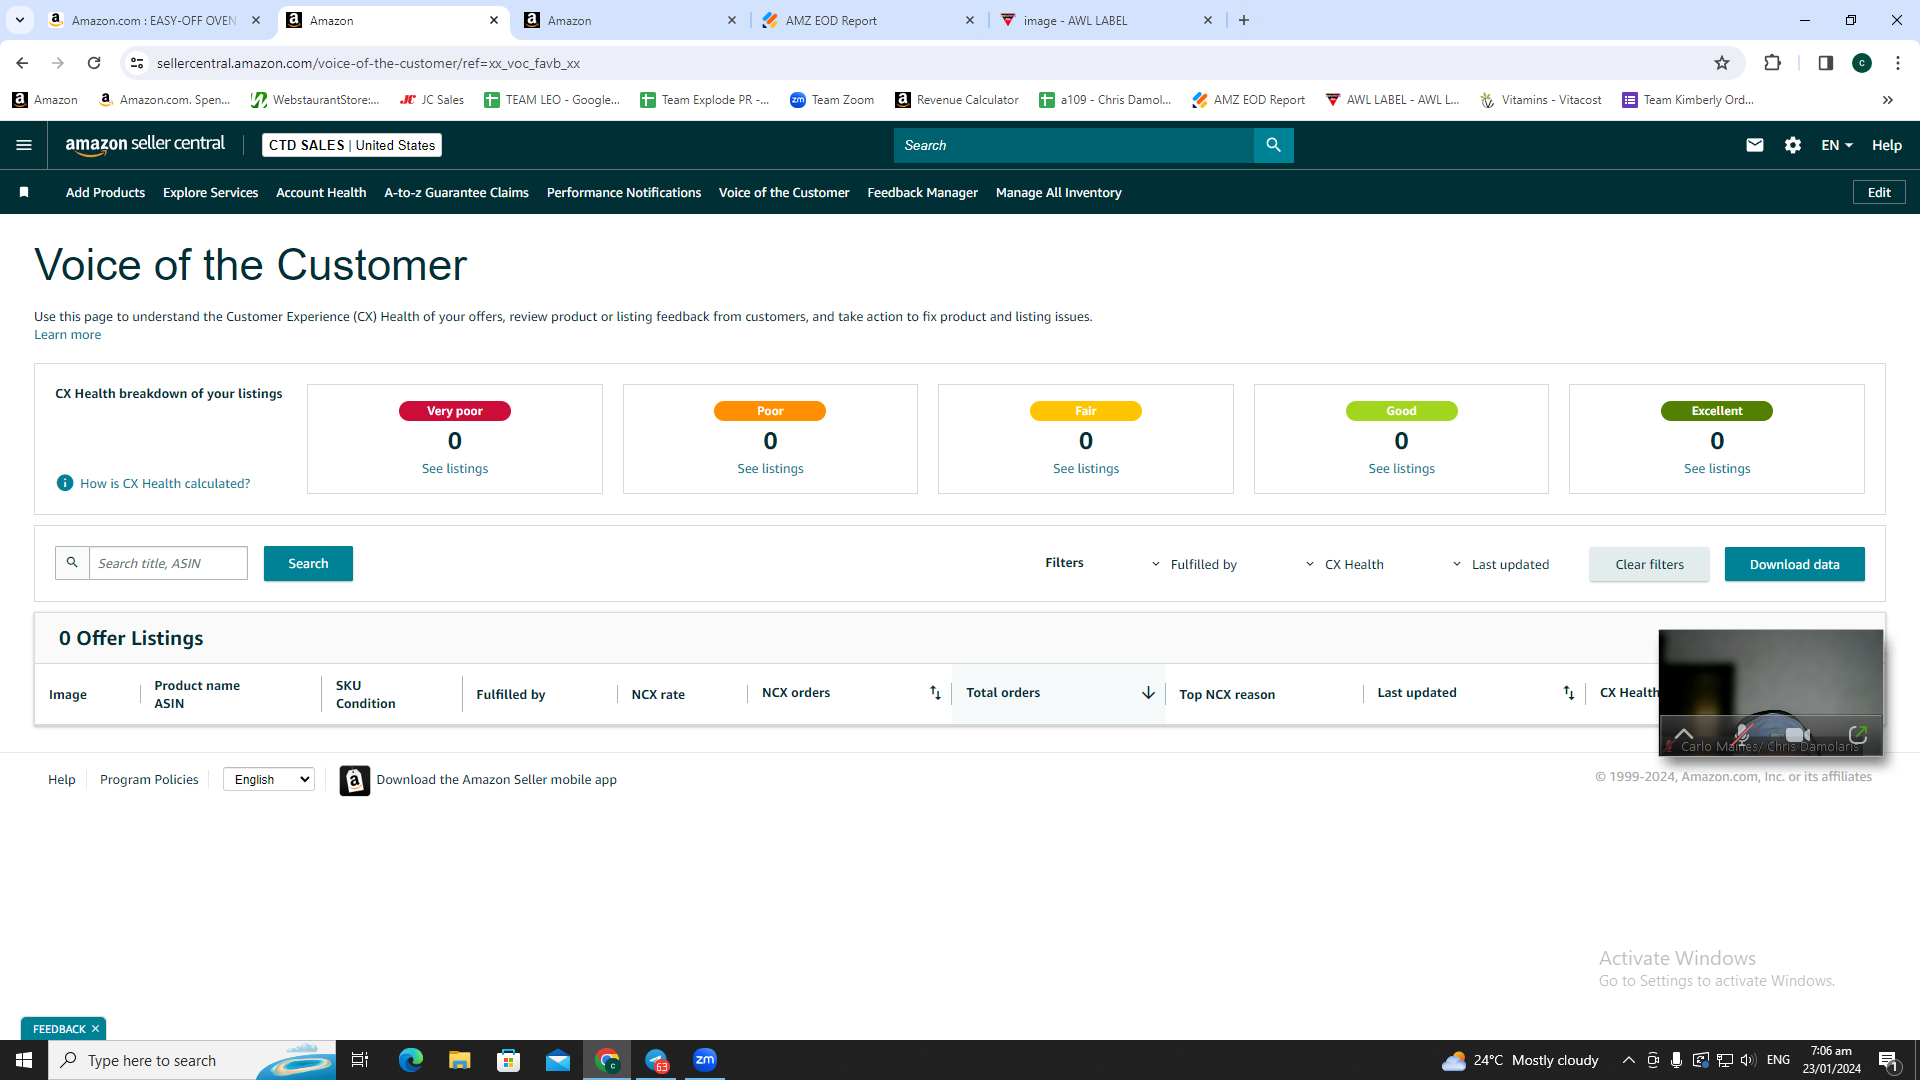The width and height of the screenshot is (1920, 1080).
Task: Click the Search title, ASIN input field
Action: pos(168,563)
